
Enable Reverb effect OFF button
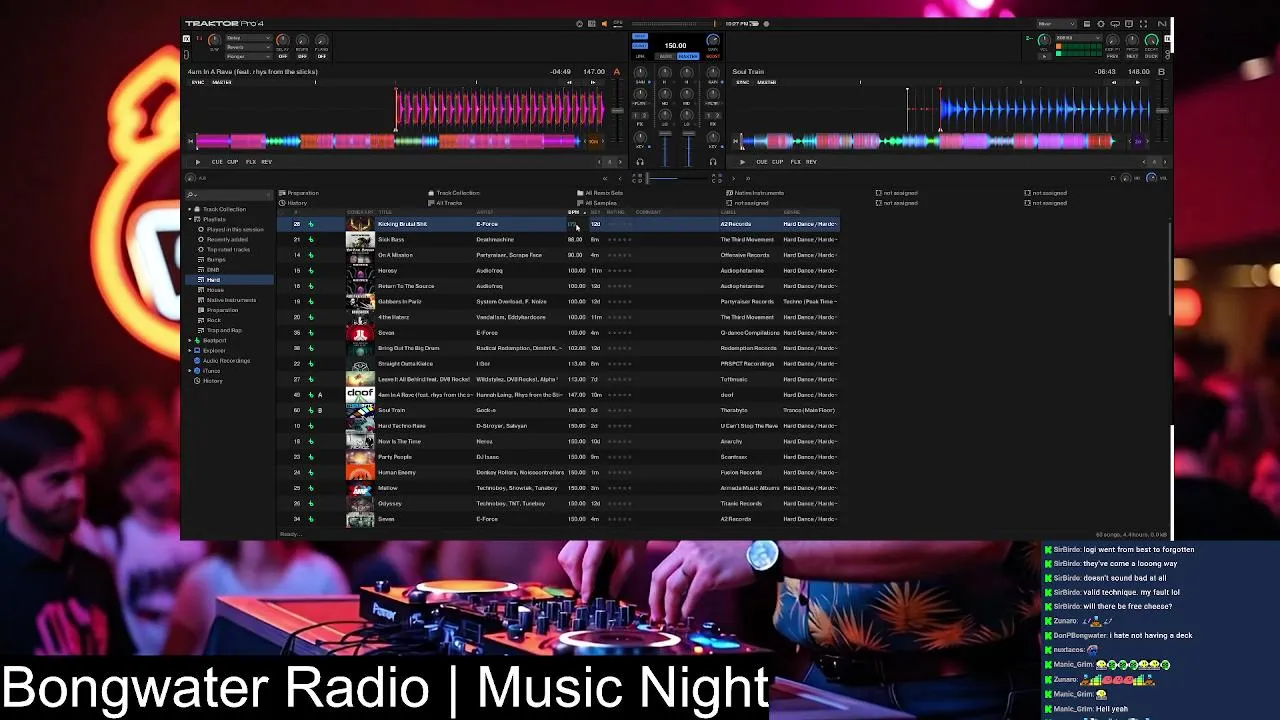click(302, 56)
